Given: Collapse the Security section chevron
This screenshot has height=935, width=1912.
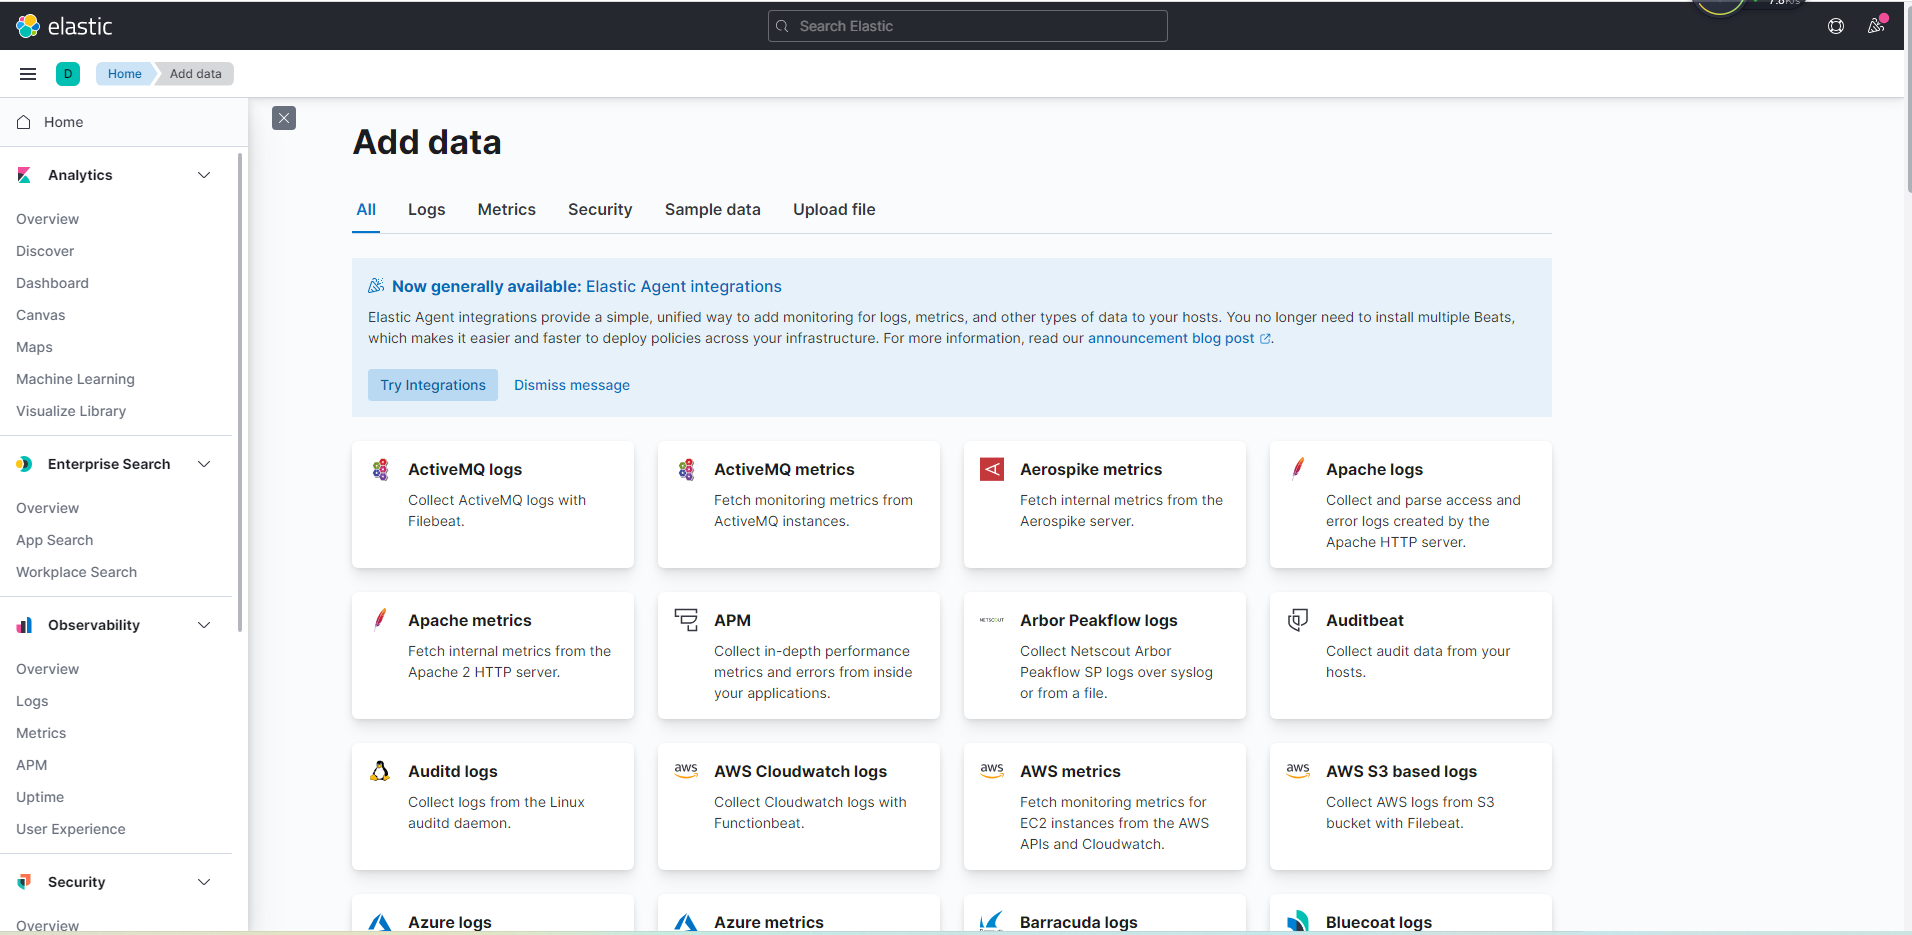Looking at the screenshot, I should click(204, 882).
